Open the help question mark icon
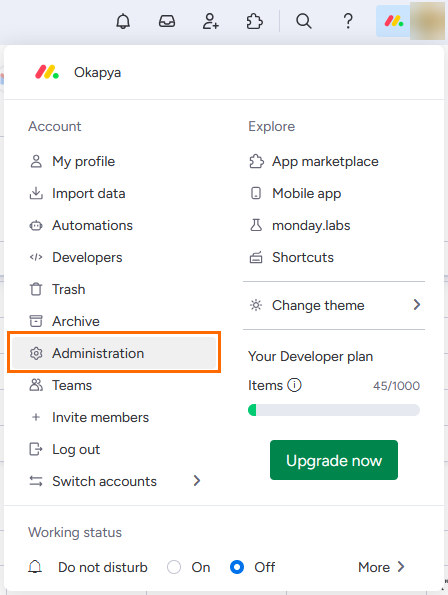 tap(348, 21)
